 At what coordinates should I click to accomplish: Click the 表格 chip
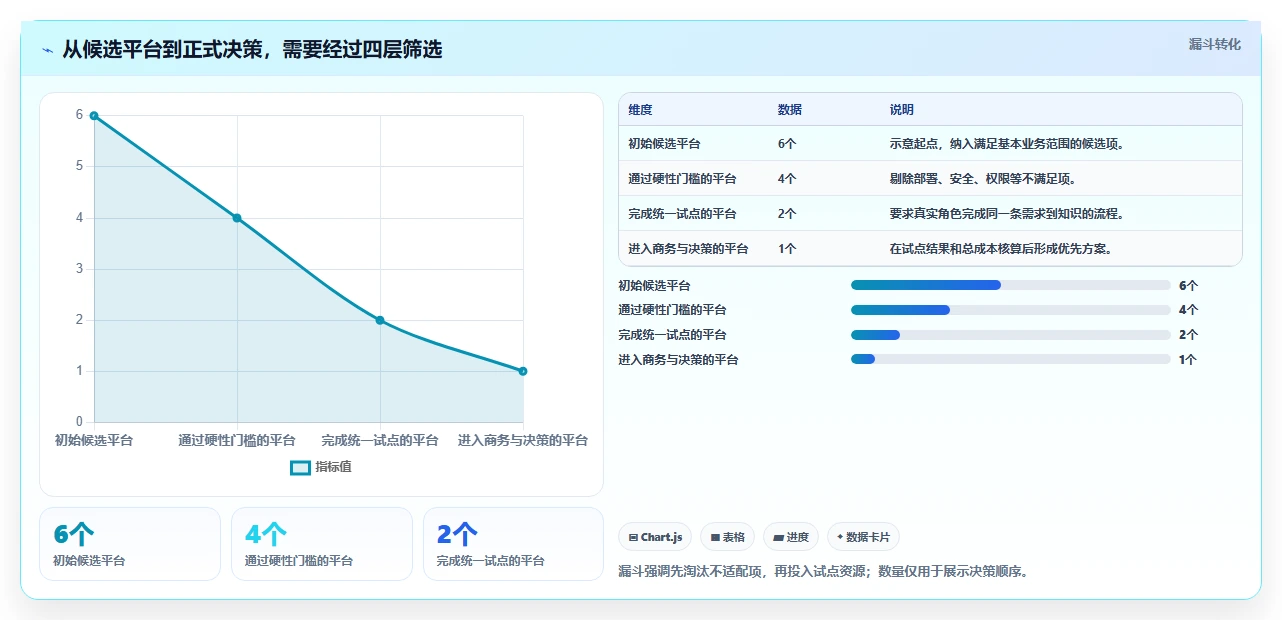pos(728,537)
